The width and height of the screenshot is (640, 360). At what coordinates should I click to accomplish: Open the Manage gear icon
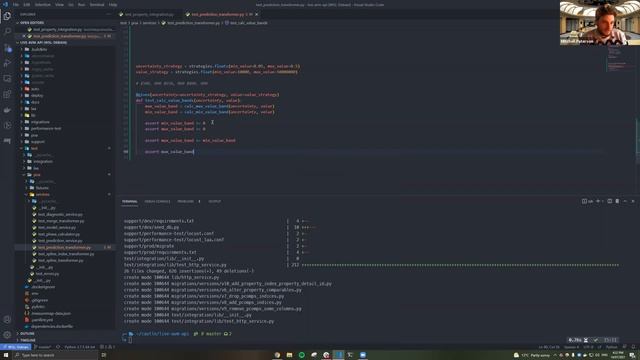point(7,335)
